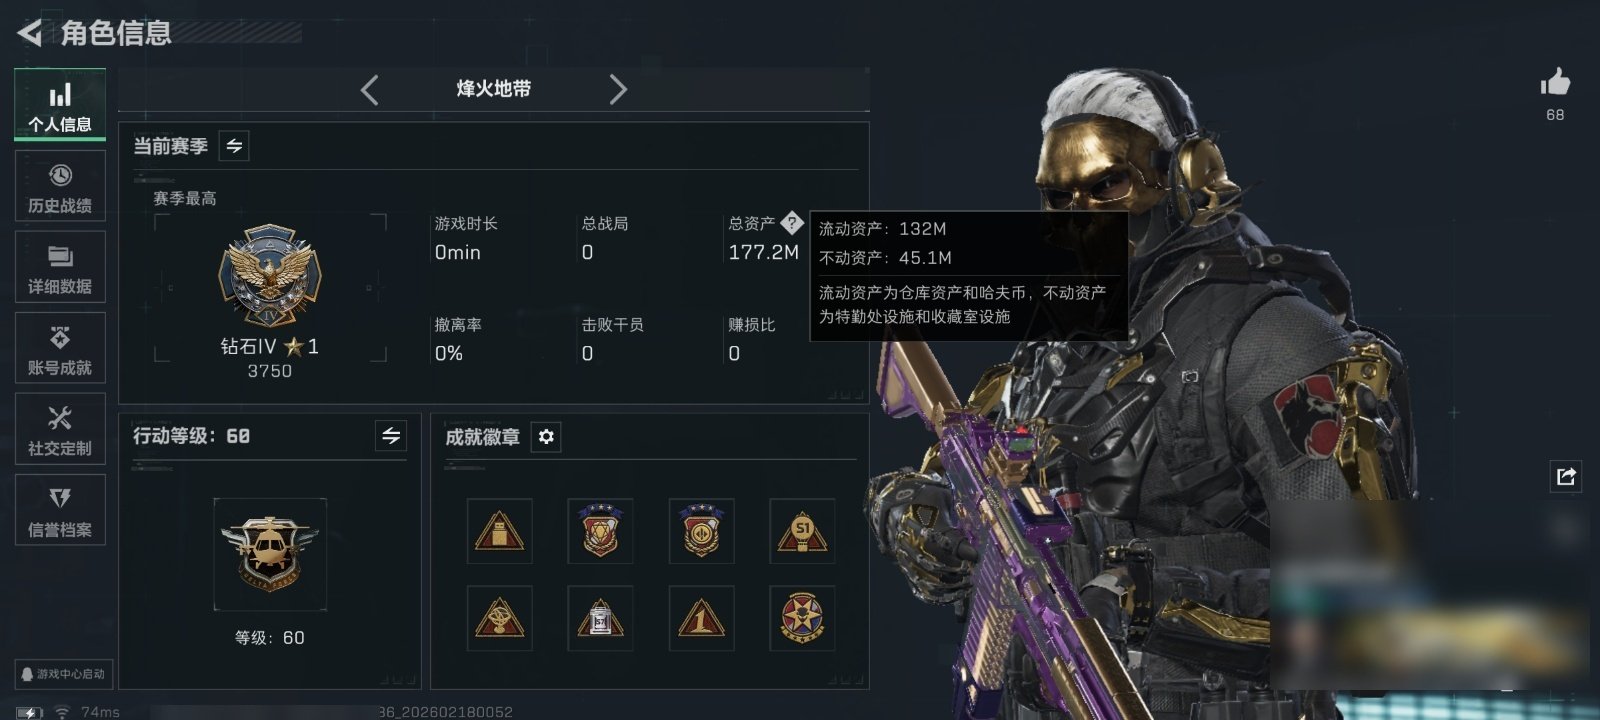Select the S1 achievement badge
This screenshot has height=720, width=1600.
[802, 532]
